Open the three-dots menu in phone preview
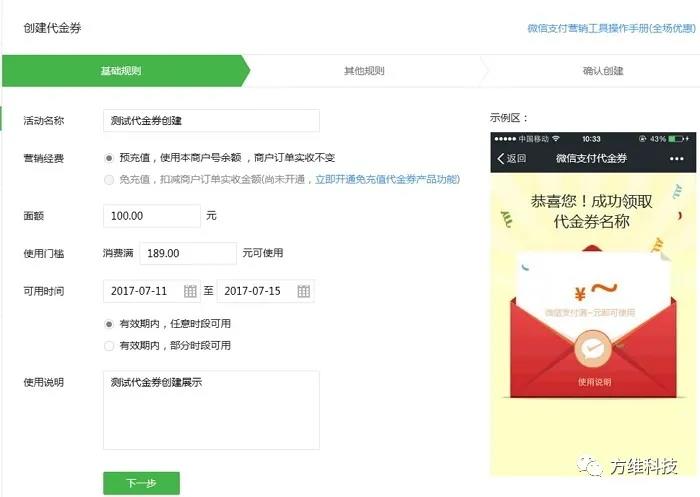Image resolution: width=700 pixels, height=497 pixels. pos(676,159)
